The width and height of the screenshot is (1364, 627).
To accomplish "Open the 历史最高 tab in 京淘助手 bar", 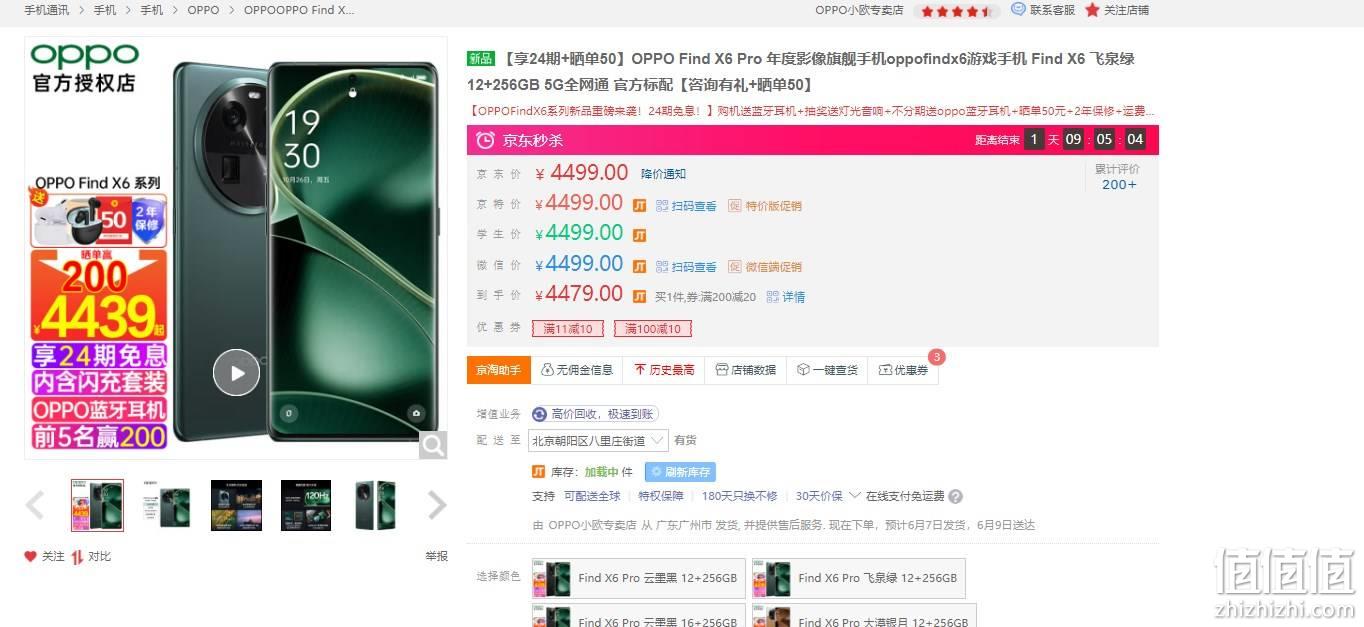I will [x=664, y=370].
